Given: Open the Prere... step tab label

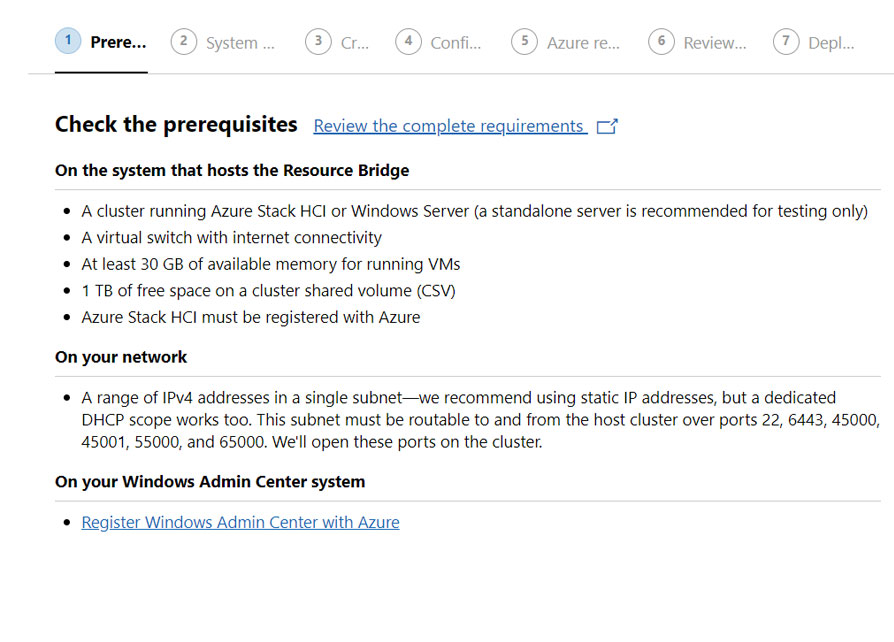Looking at the screenshot, I should 118,42.
